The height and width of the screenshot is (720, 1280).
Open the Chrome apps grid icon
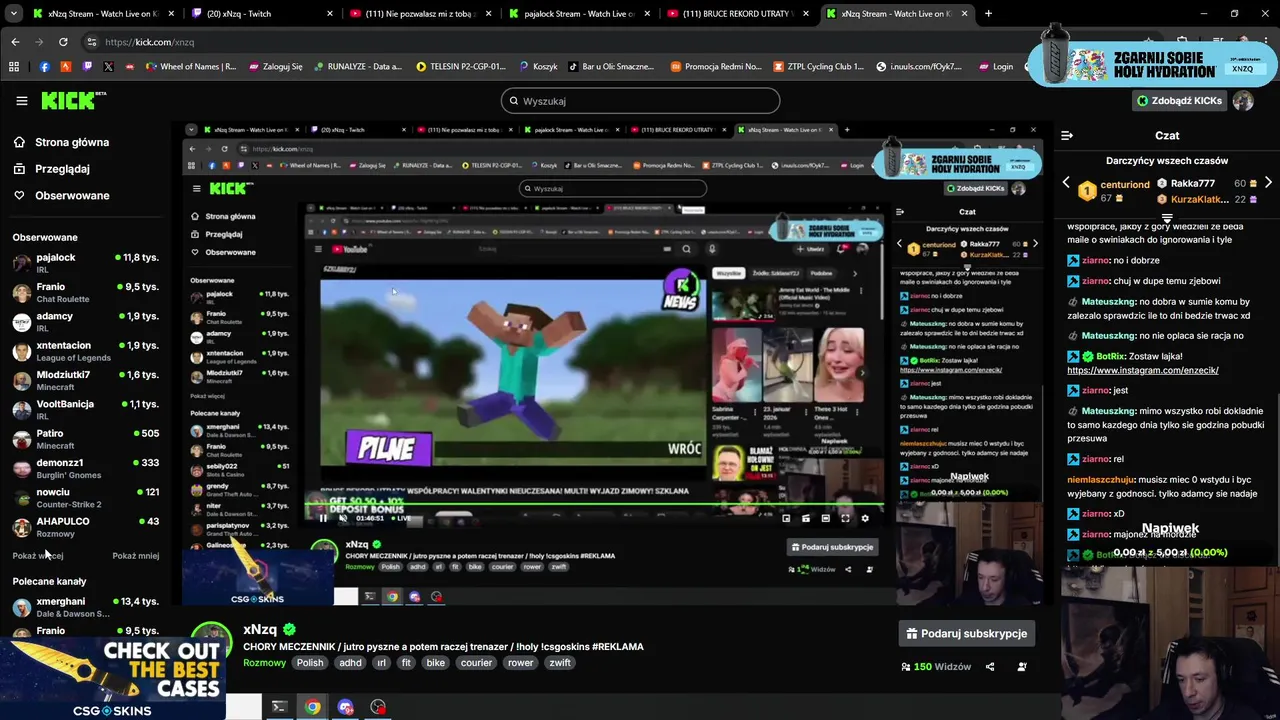click(x=14, y=67)
